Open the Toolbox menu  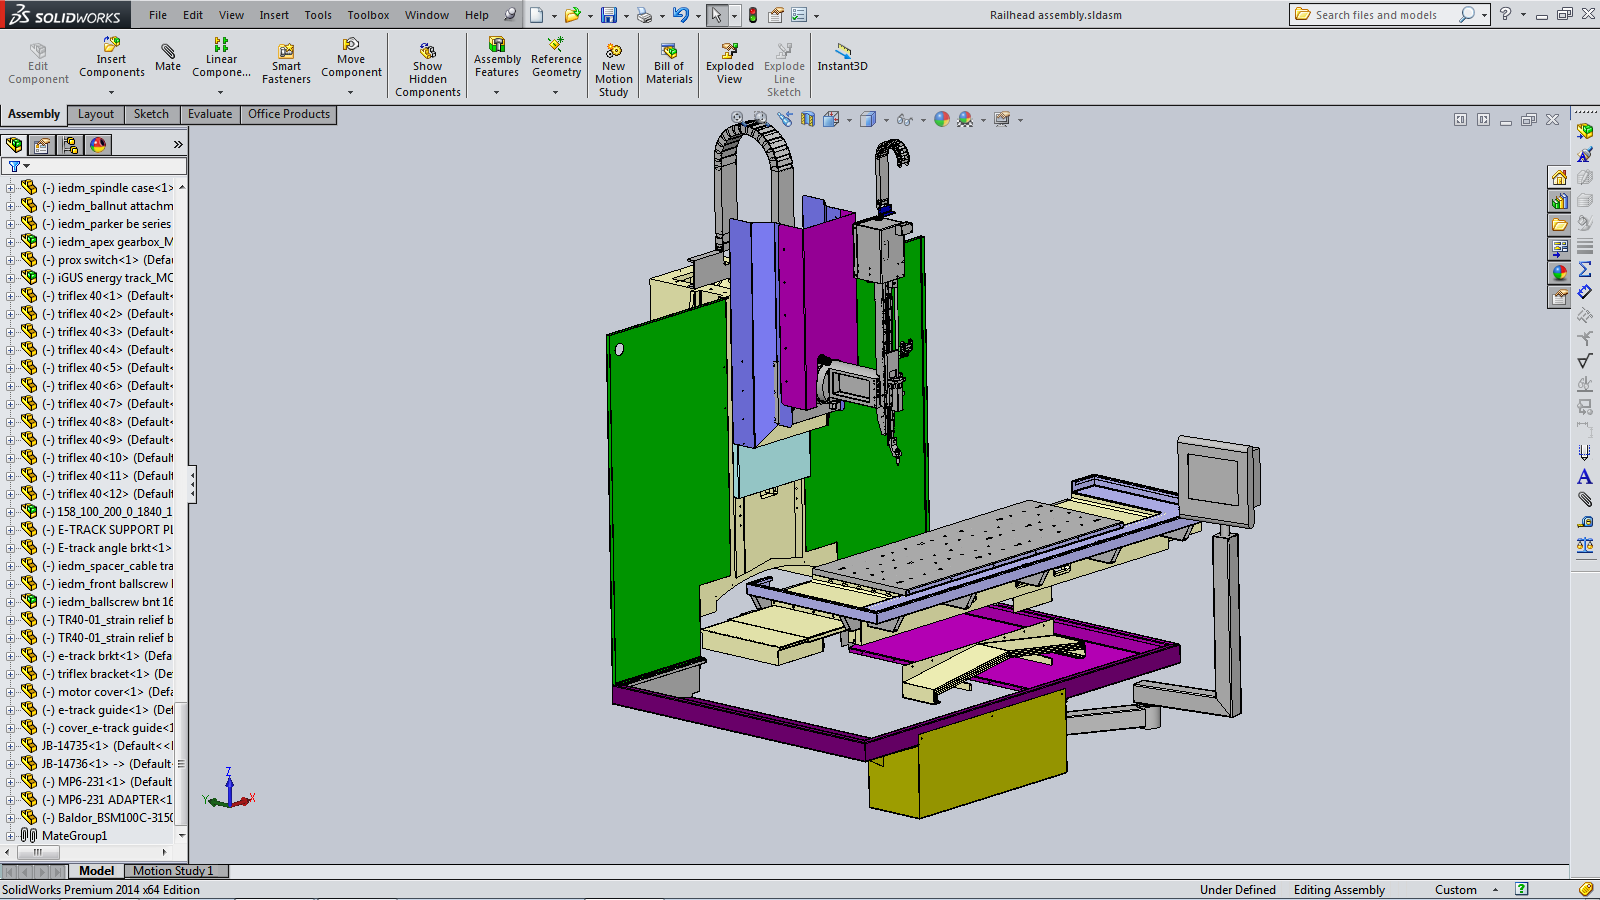(368, 15)
